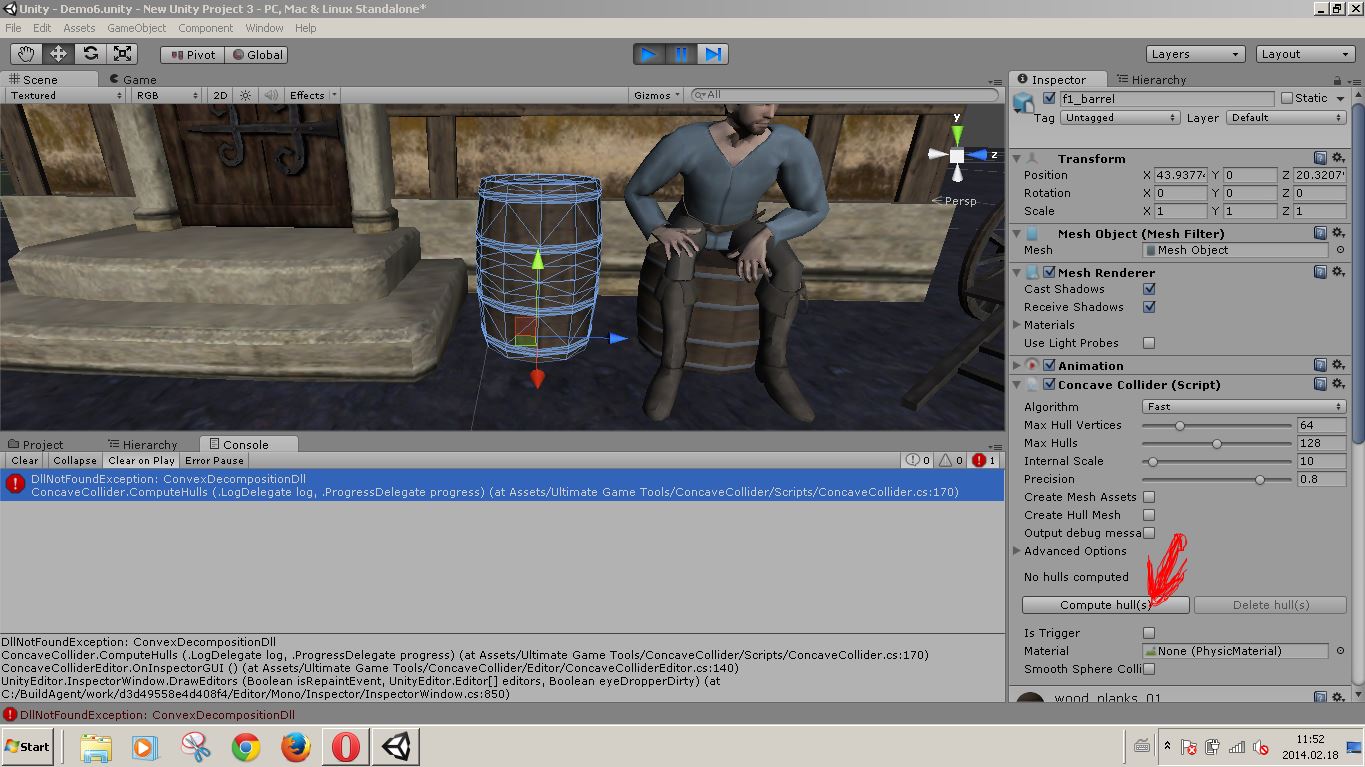Open Transform component gear menu

pos(1338,158)
